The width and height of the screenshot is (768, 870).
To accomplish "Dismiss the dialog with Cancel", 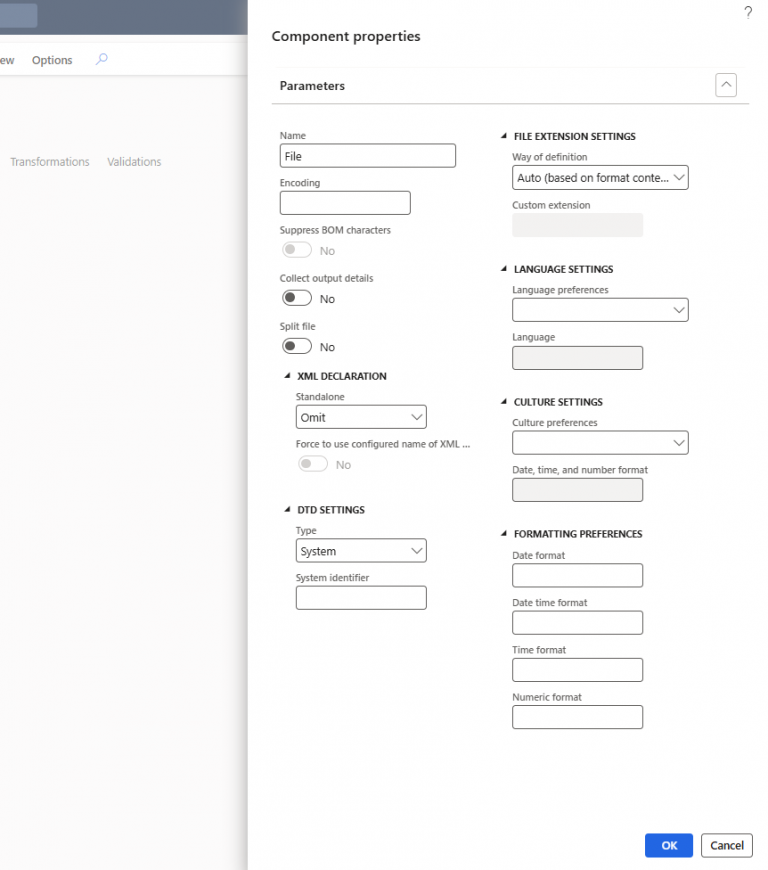I will click(x=726, y=845).
